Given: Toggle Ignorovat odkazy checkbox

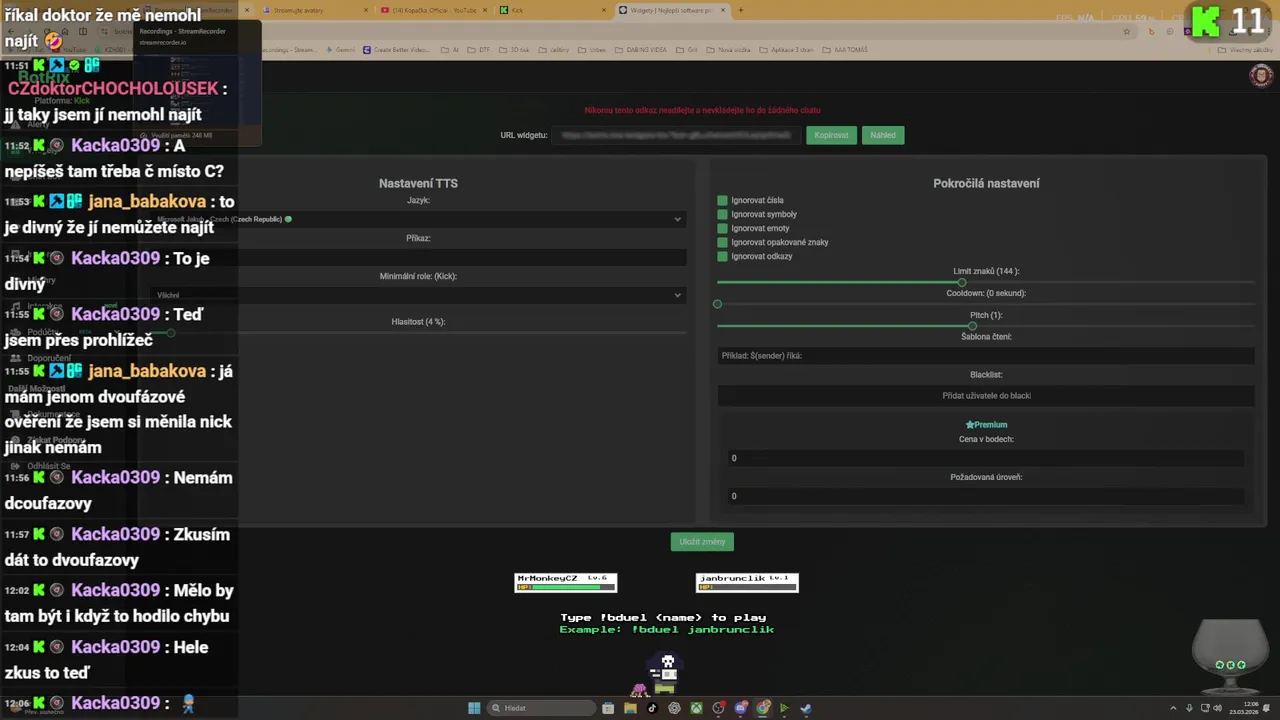Looking at the screenshot, I should [x=723, y=256].
